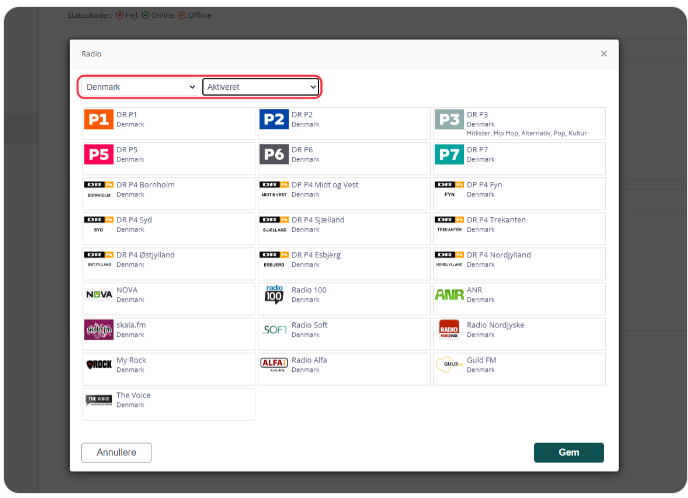Click the "My Rock" station name
The image size is (688, 498).
coord(131,360)
